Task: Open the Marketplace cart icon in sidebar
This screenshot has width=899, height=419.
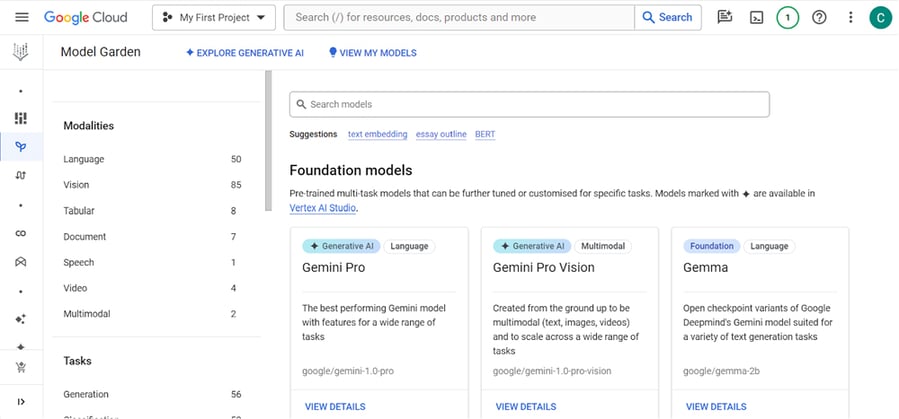Action: pyautogui.click(x=21, y=367)
